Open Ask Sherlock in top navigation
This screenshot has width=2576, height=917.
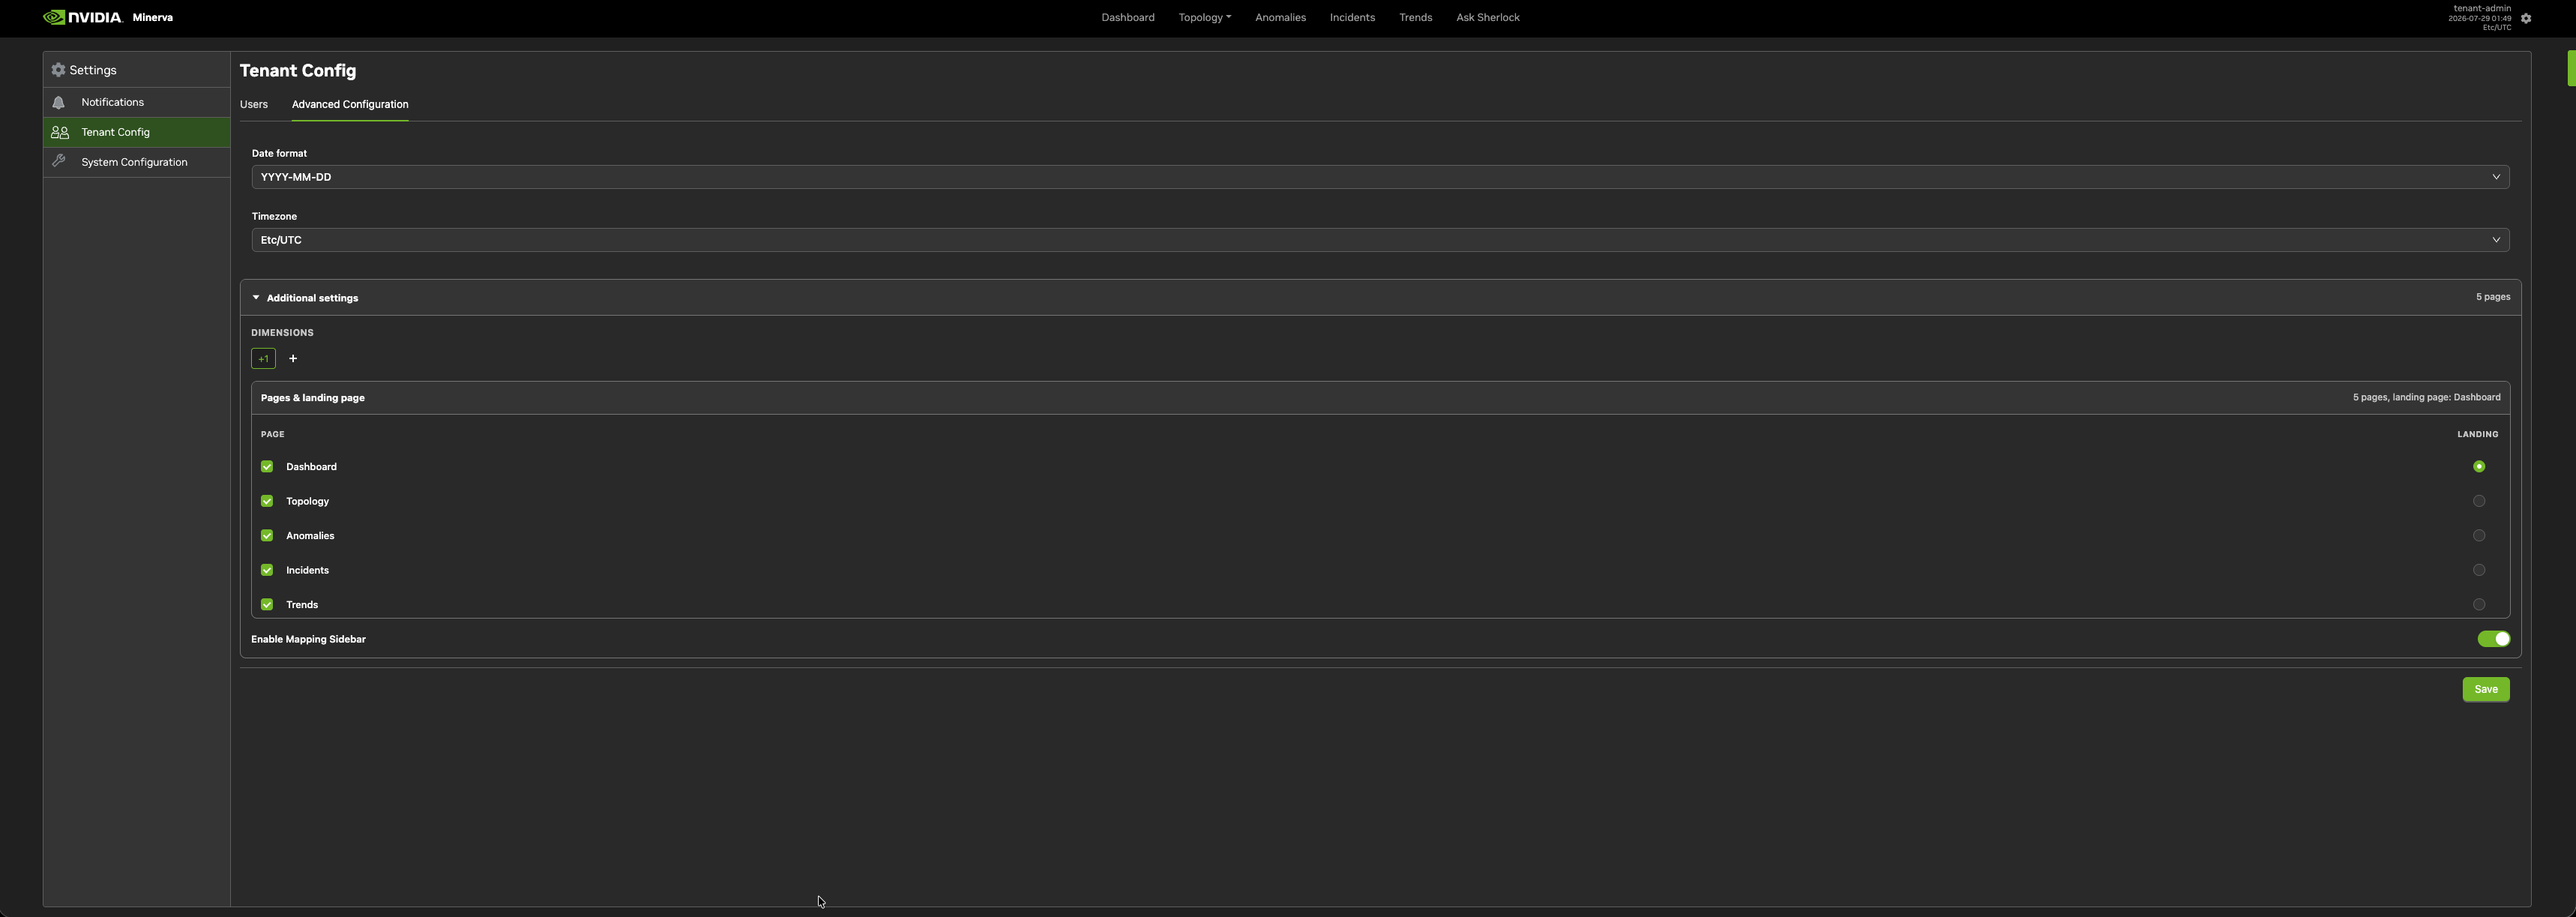coord(1487,18)
